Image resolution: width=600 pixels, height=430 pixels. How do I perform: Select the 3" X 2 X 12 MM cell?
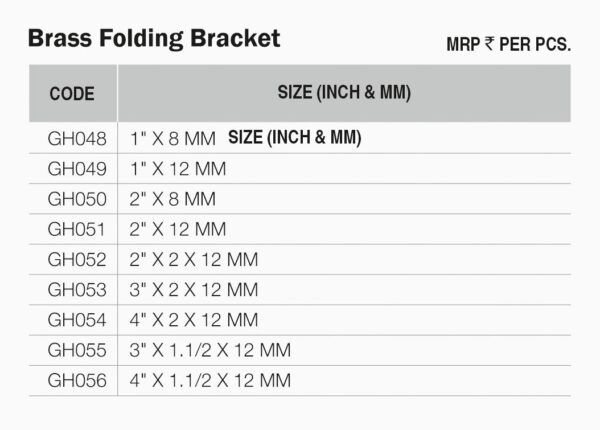tap(194, 289)
